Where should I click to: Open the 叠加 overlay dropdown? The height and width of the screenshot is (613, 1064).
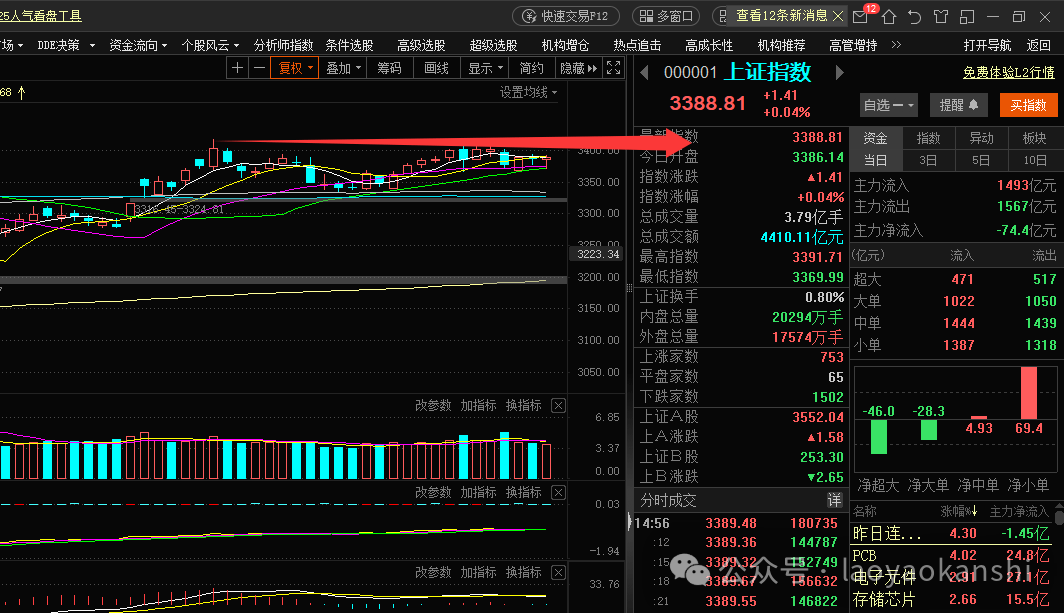click(x=343, y=68)
